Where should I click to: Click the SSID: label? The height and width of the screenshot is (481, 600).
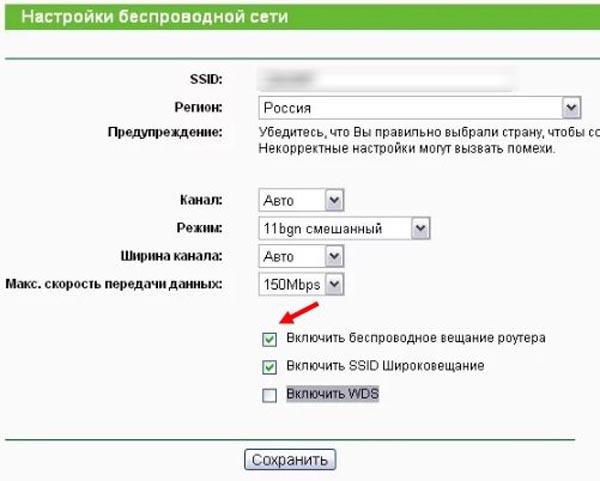tap(206, 80)
